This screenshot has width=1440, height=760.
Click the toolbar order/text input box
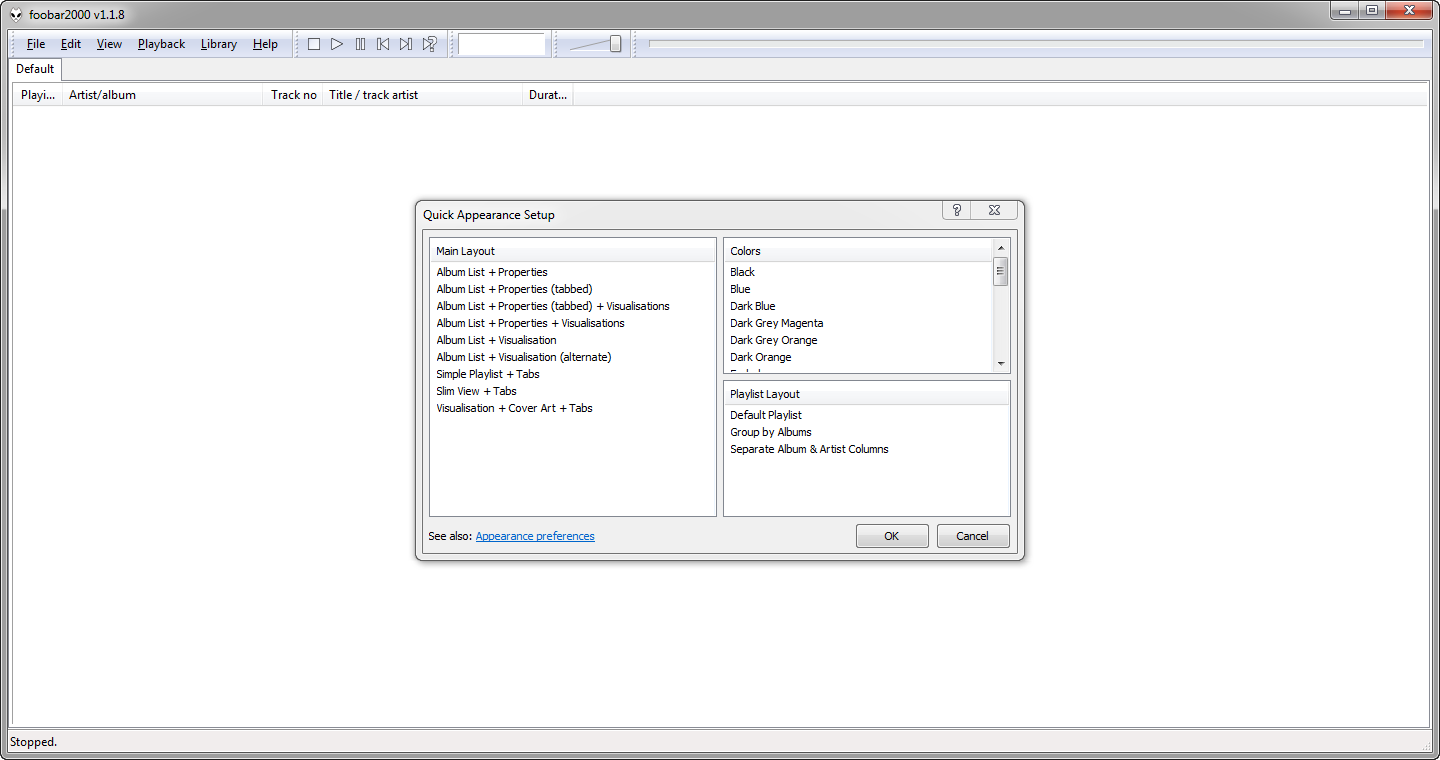pos(502,44)
